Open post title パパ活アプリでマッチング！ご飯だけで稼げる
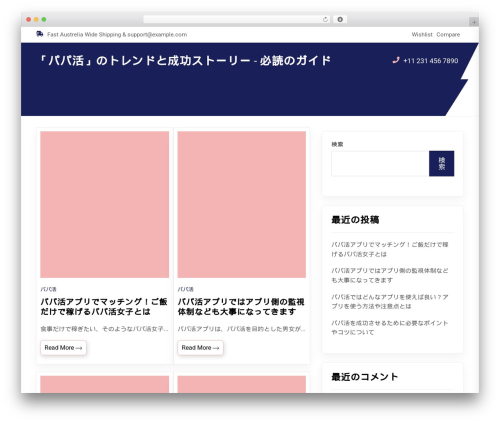Viewport: 500px width, 423px height. point(104,307)
